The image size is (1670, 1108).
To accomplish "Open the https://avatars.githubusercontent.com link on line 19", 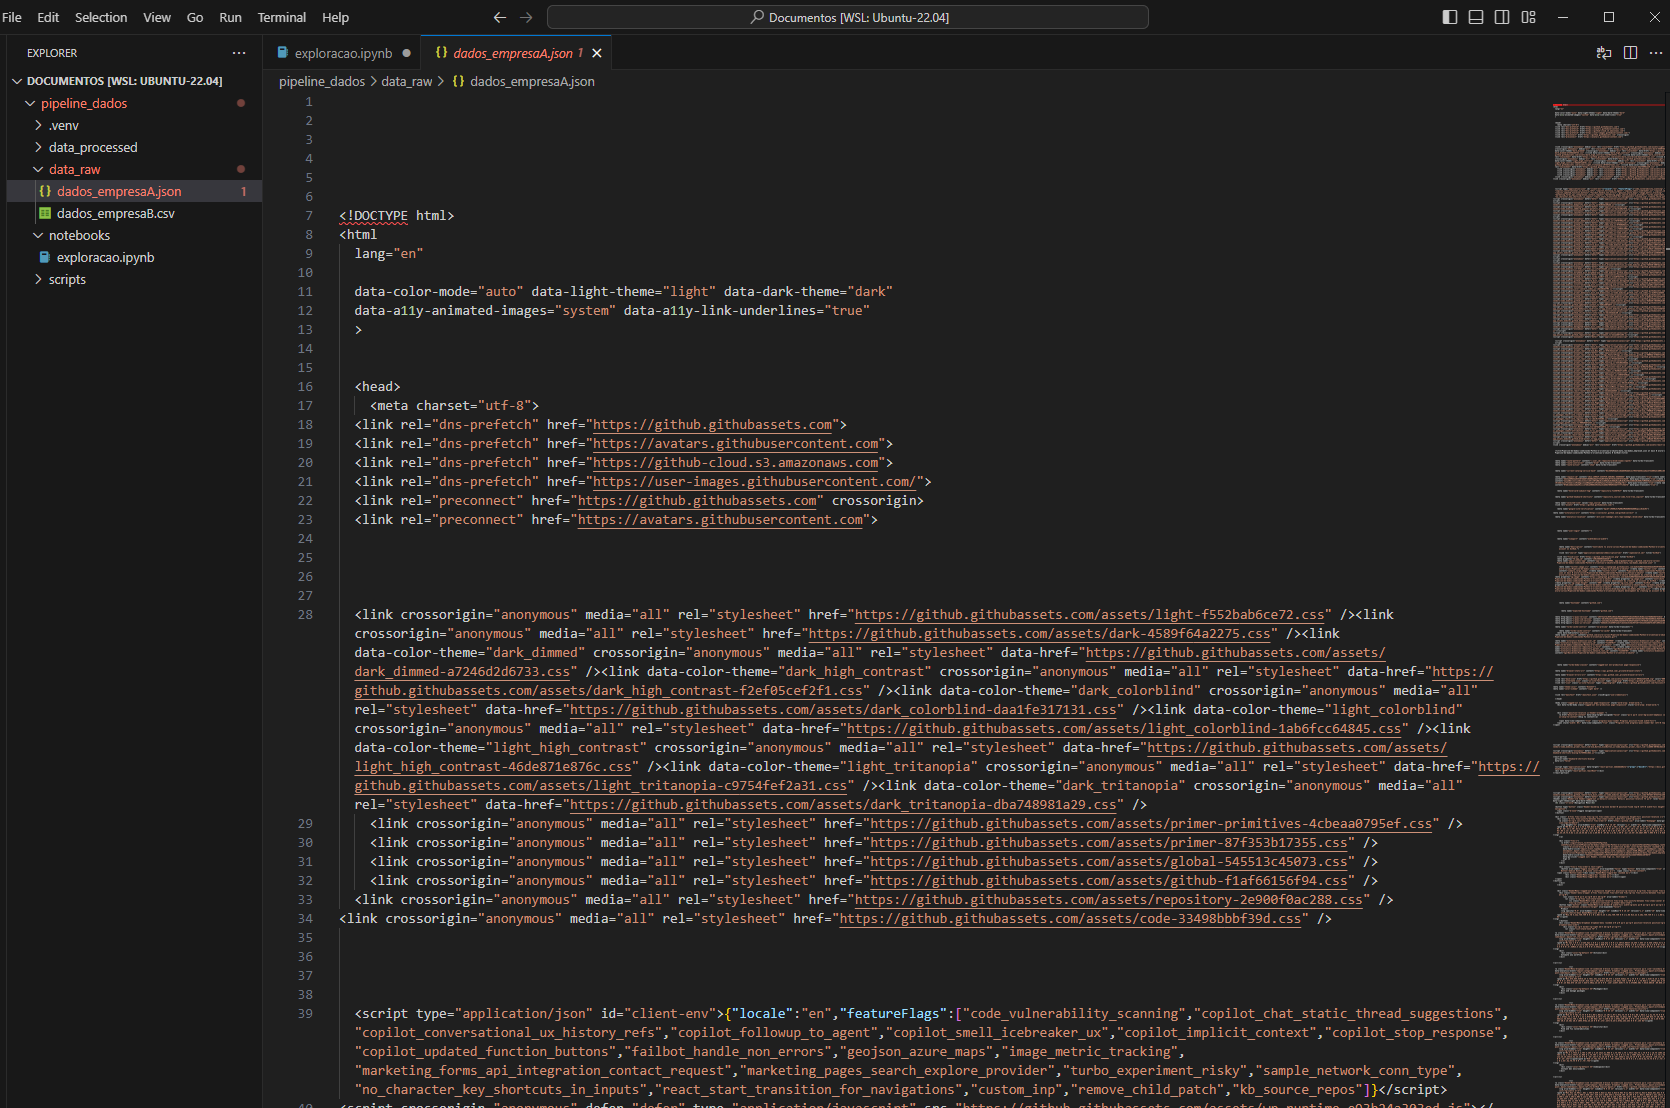I will [736, 444].
